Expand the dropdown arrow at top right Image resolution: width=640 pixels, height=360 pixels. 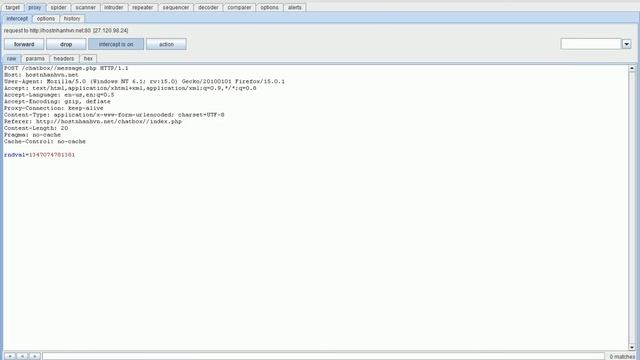(627, 44)
